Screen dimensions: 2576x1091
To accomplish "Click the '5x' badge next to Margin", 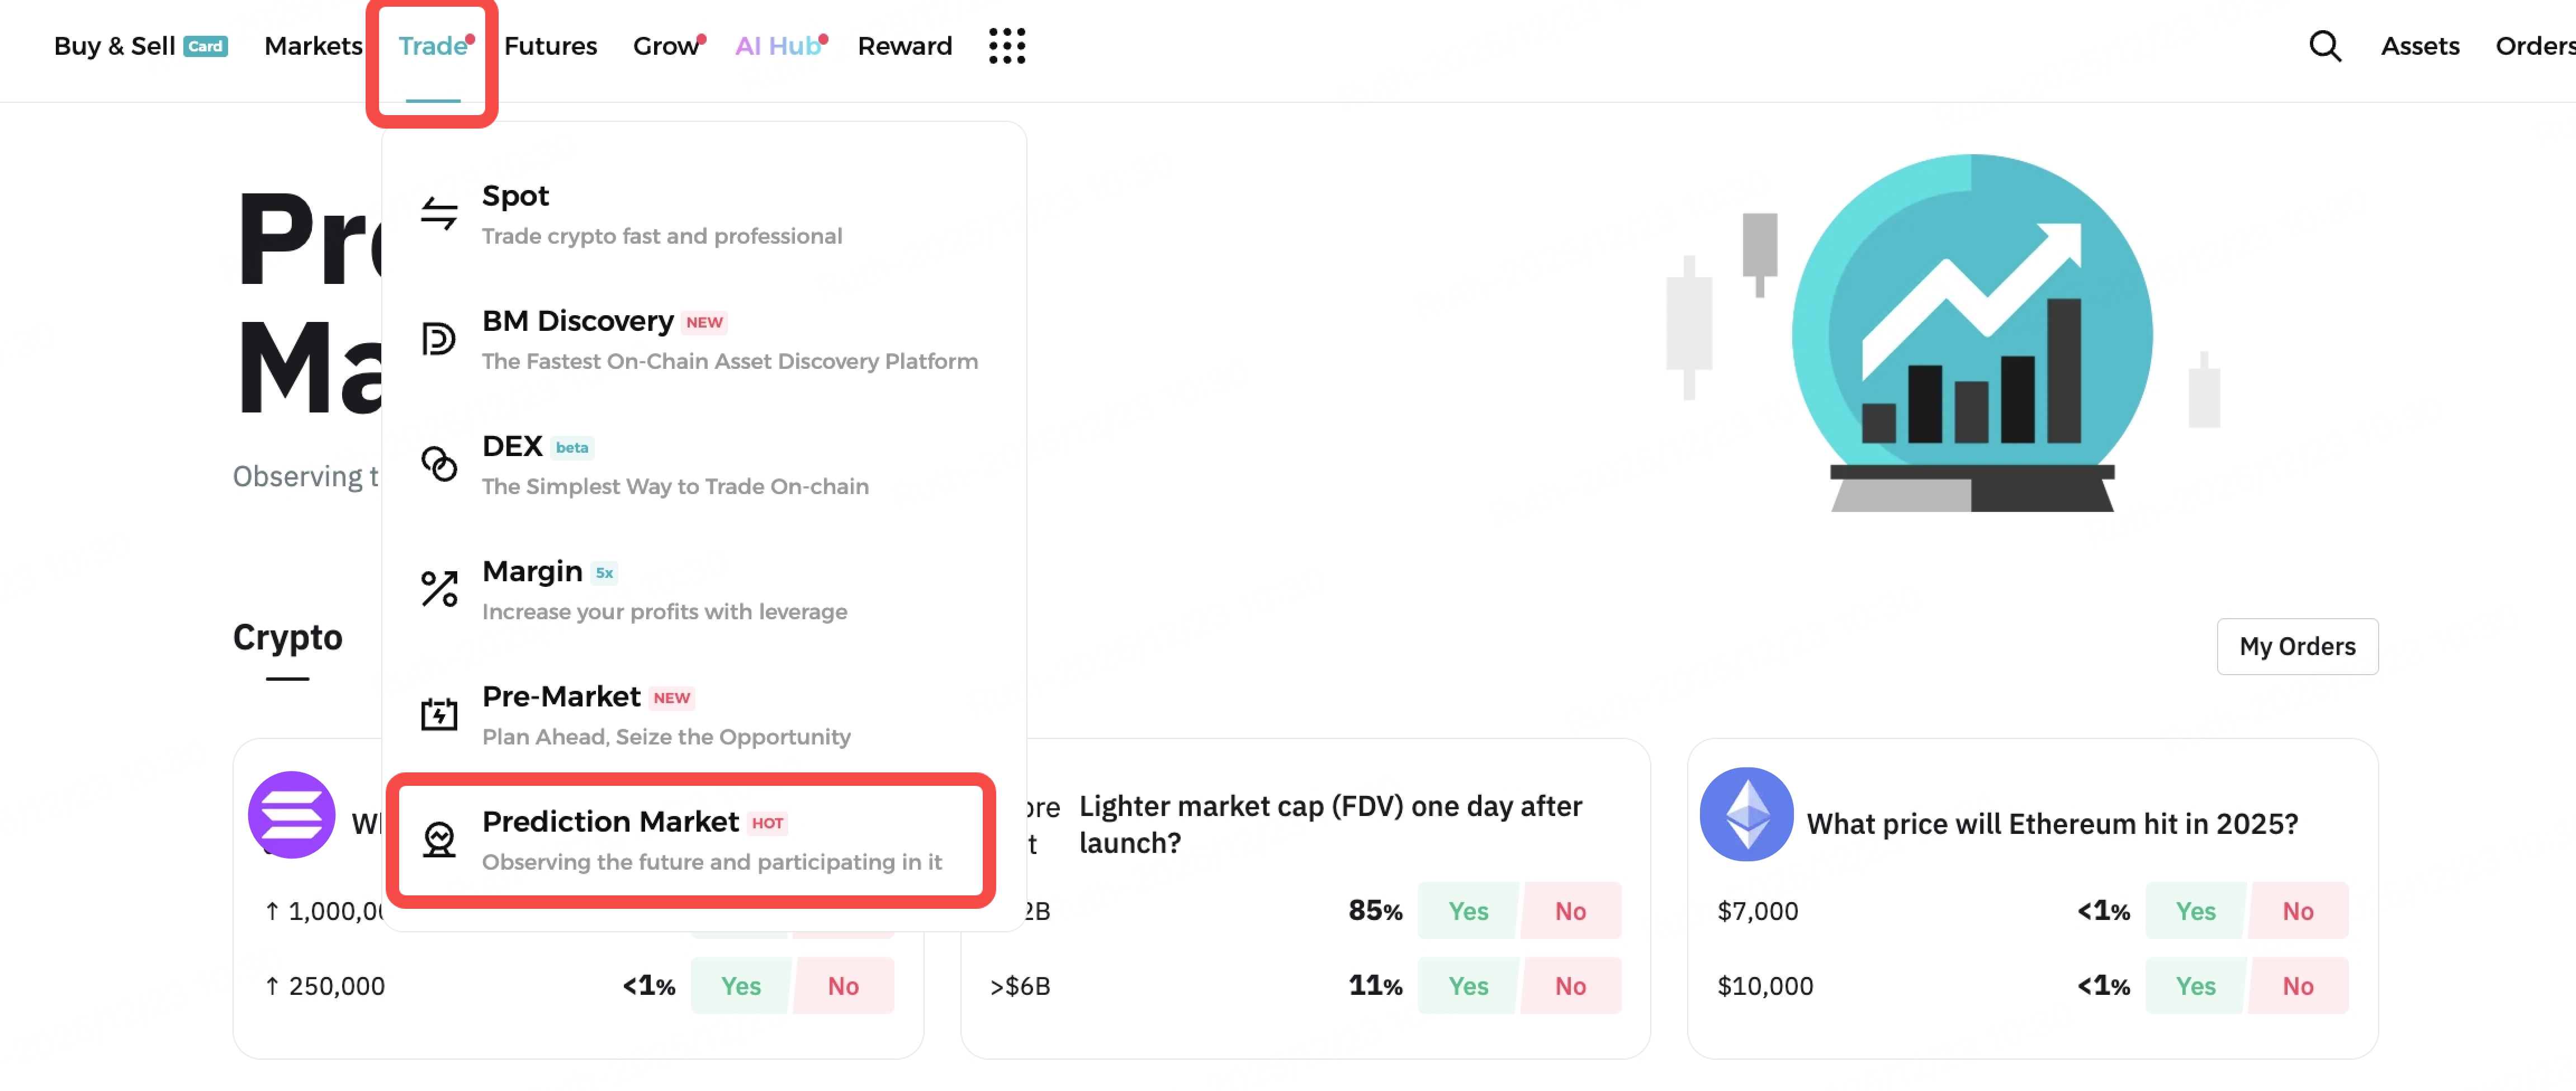I will click(604, 572).
